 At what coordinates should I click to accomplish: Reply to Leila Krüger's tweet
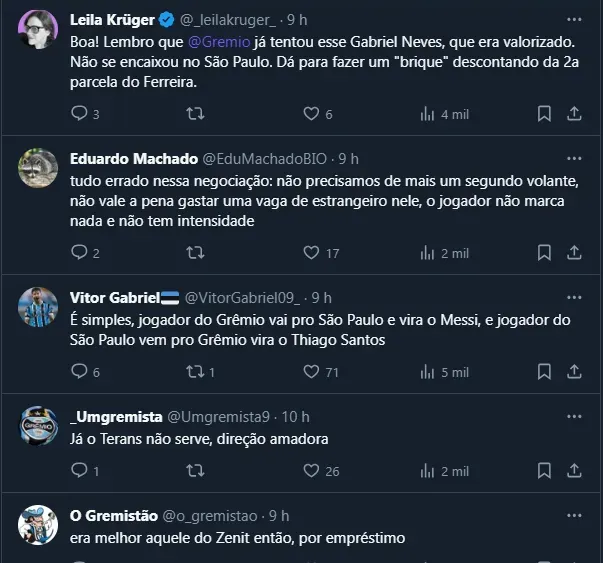point(80,114)
